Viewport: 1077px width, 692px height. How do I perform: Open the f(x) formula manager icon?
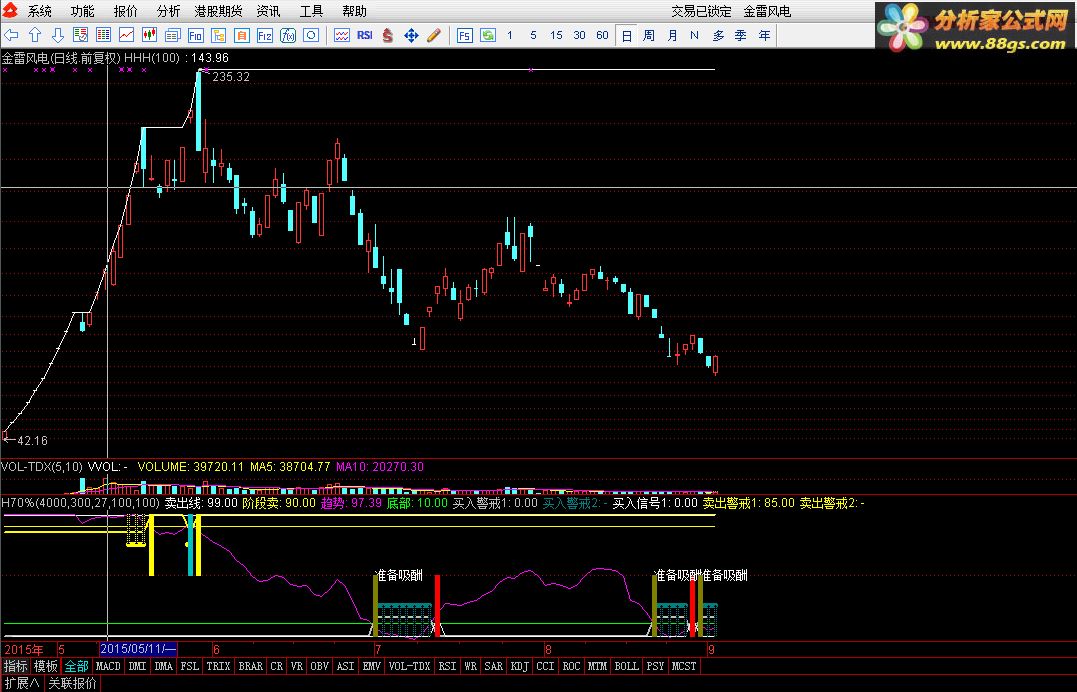288,35
